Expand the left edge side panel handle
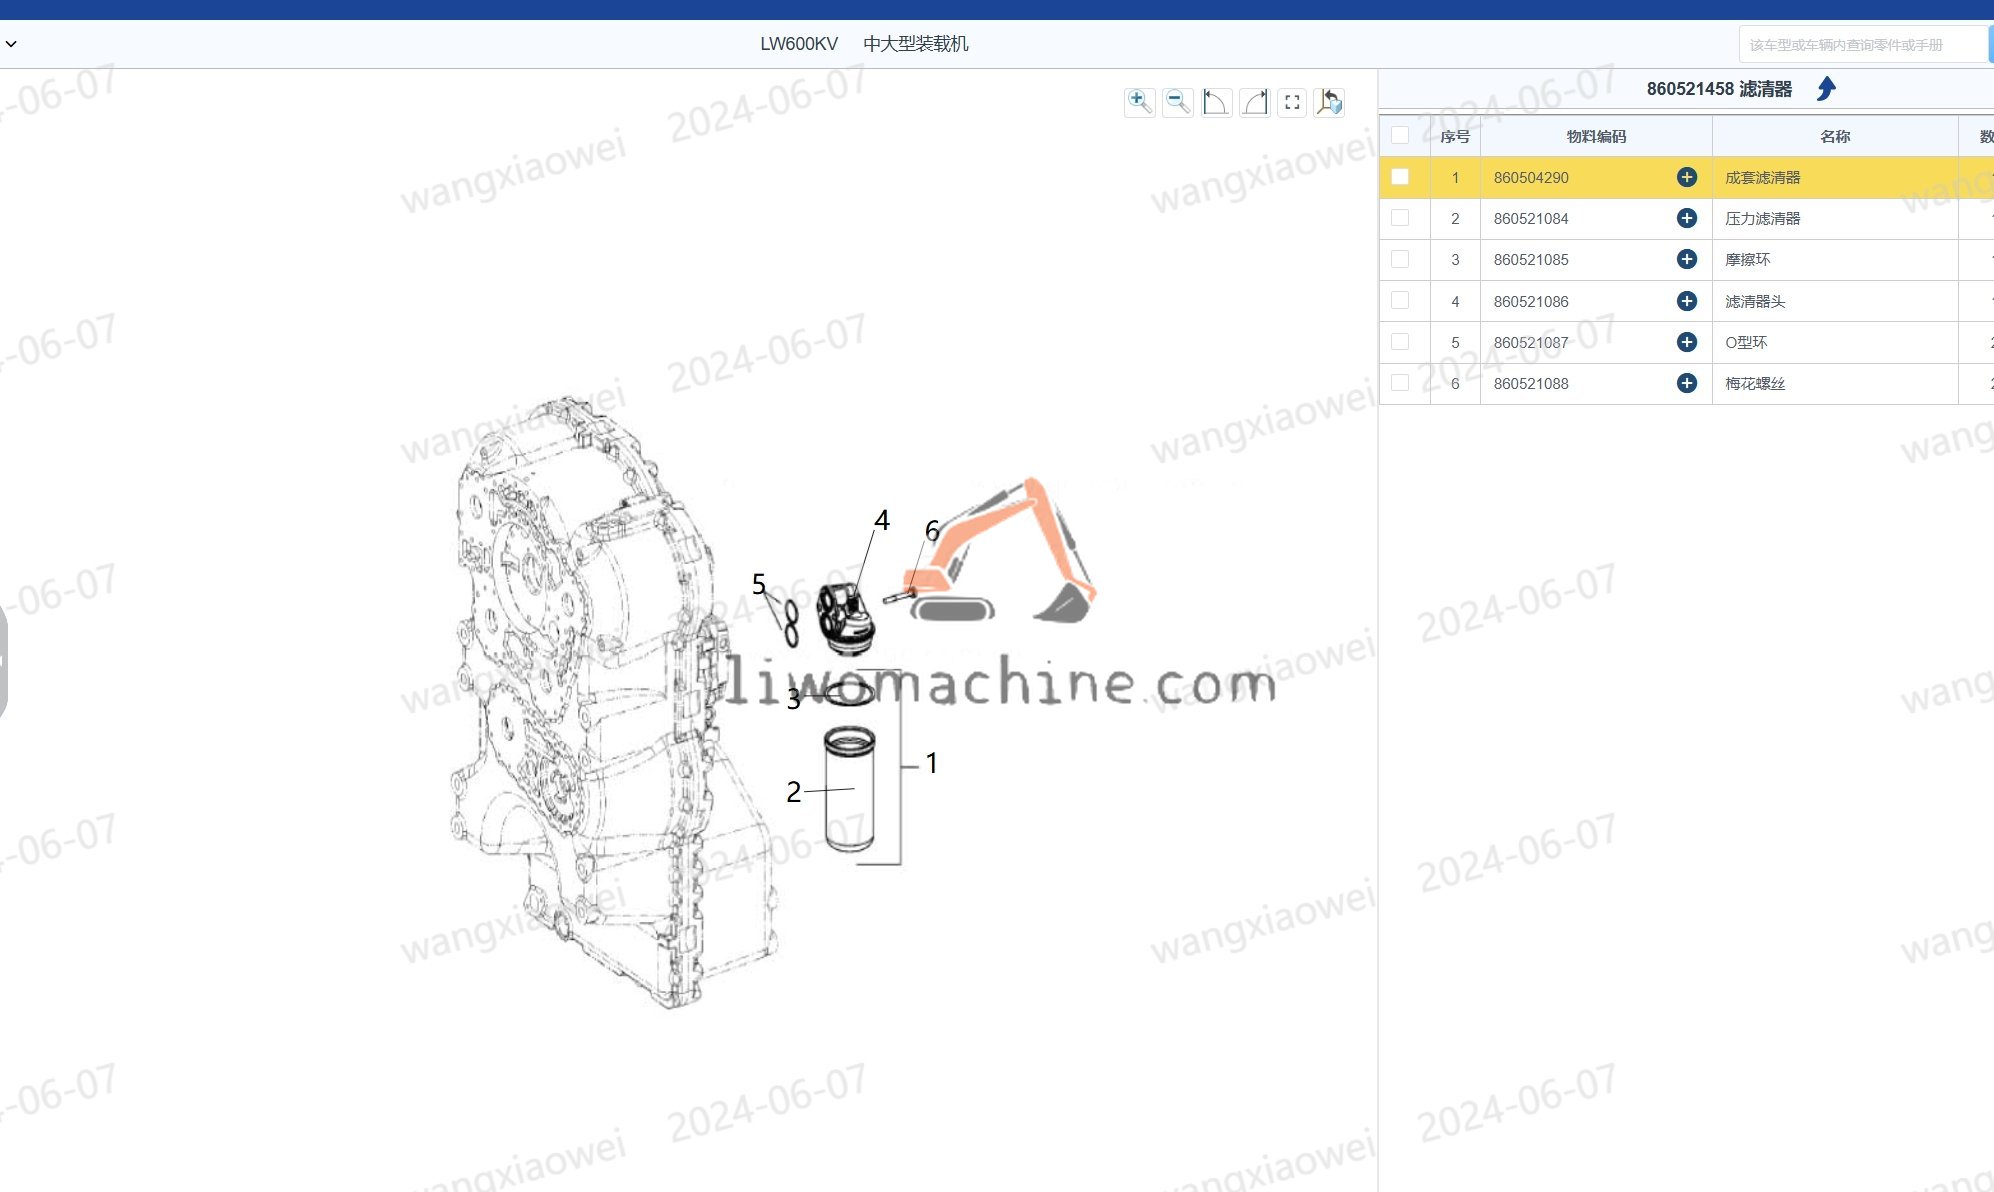The width and height of the screenshot is (1994, 1192). pos(3,660)
